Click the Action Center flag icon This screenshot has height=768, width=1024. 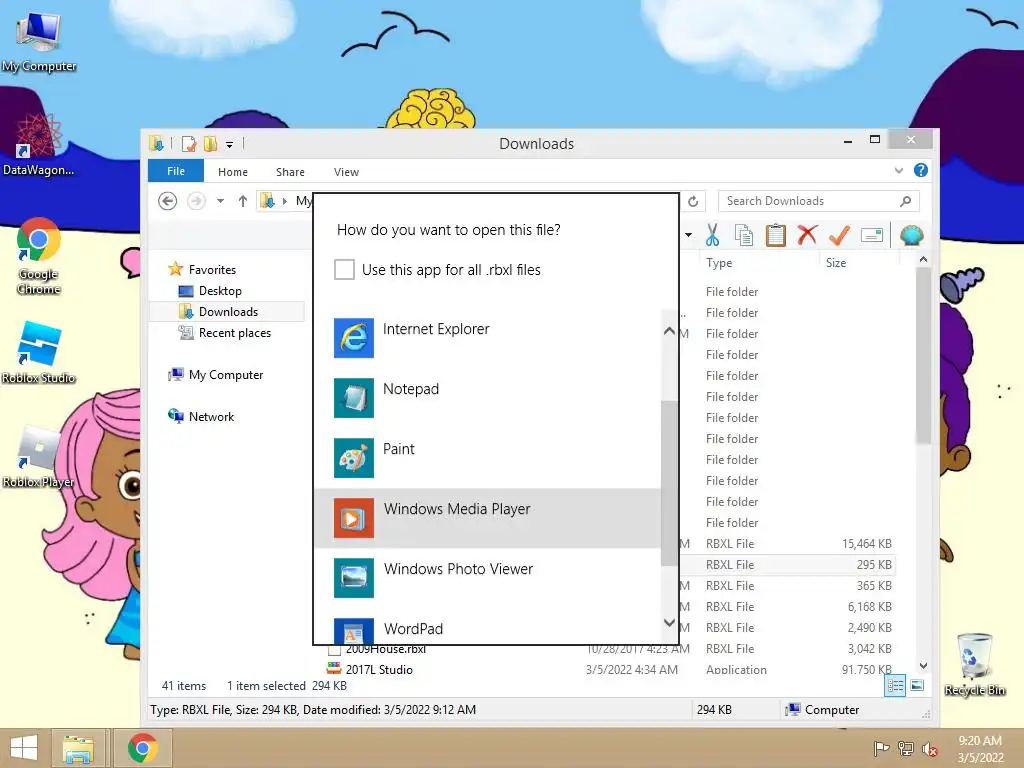[881, 748]
